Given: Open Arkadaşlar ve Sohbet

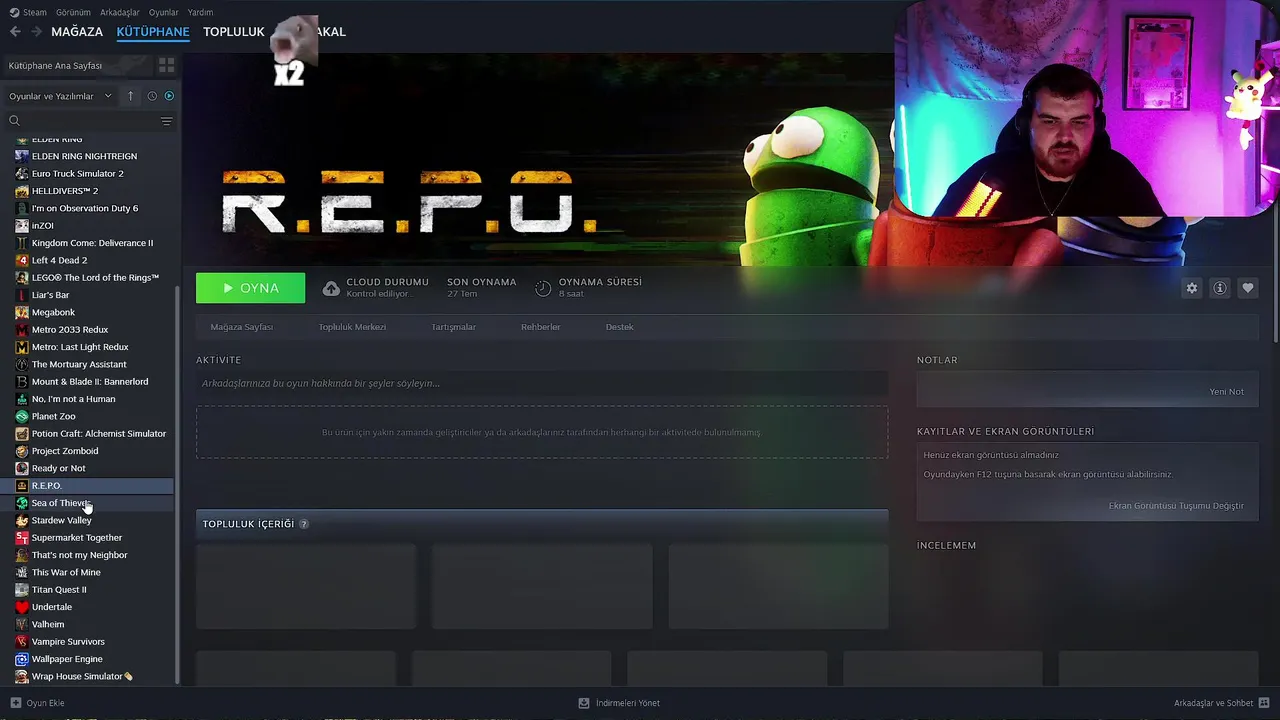Looking at the screenshot, I should click(1221, 703).
